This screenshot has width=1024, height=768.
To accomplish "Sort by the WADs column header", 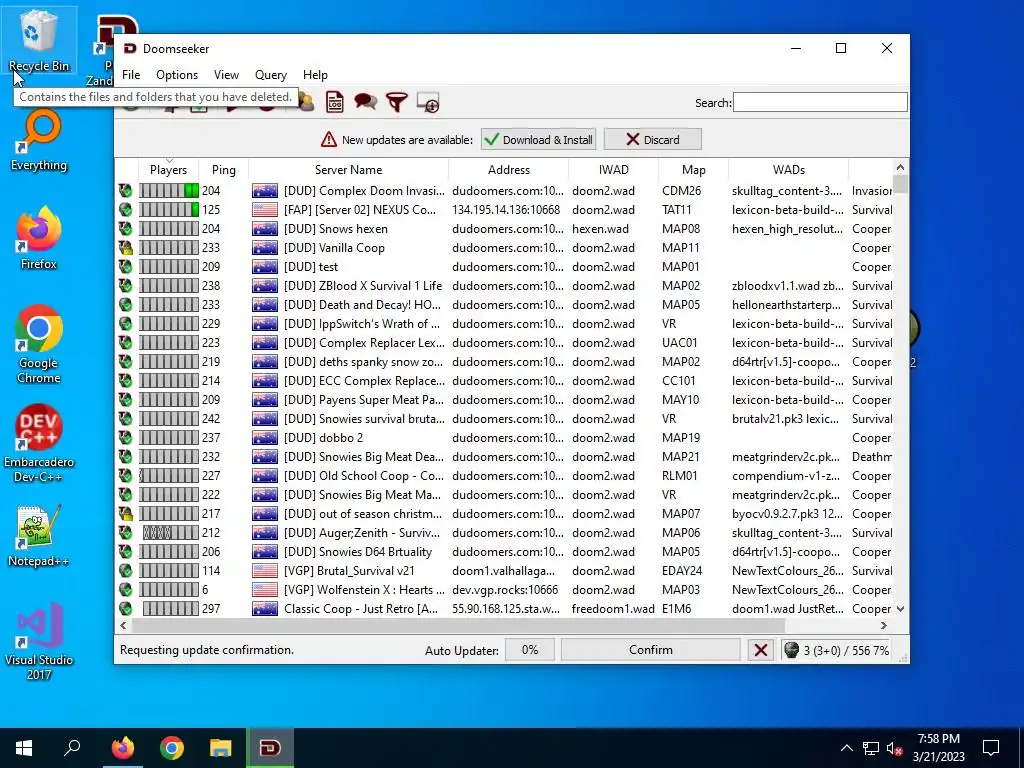I will [x=788, y=170].
